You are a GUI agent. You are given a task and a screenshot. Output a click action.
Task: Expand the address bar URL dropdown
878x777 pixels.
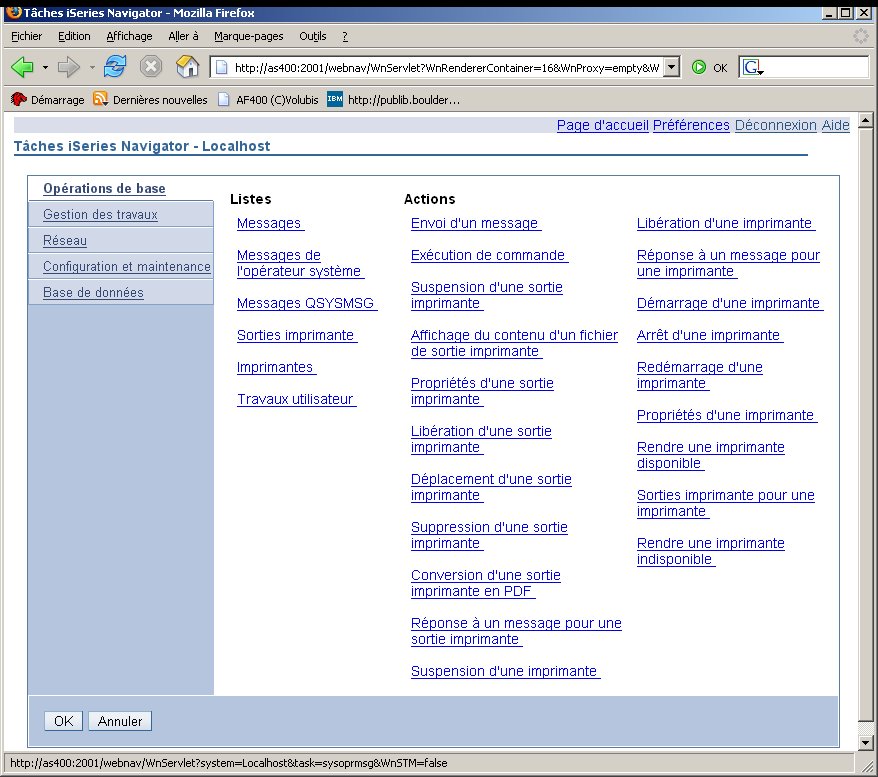[x=671, y=68]
